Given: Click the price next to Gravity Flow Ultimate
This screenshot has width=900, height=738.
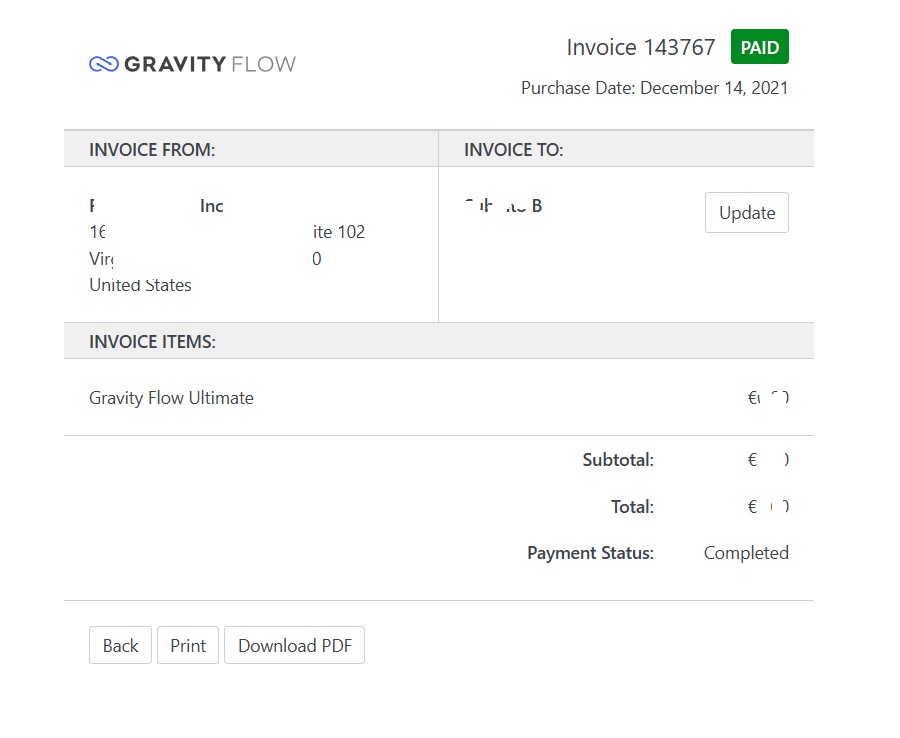Looking at the screenshot, I should click(767, 397).
